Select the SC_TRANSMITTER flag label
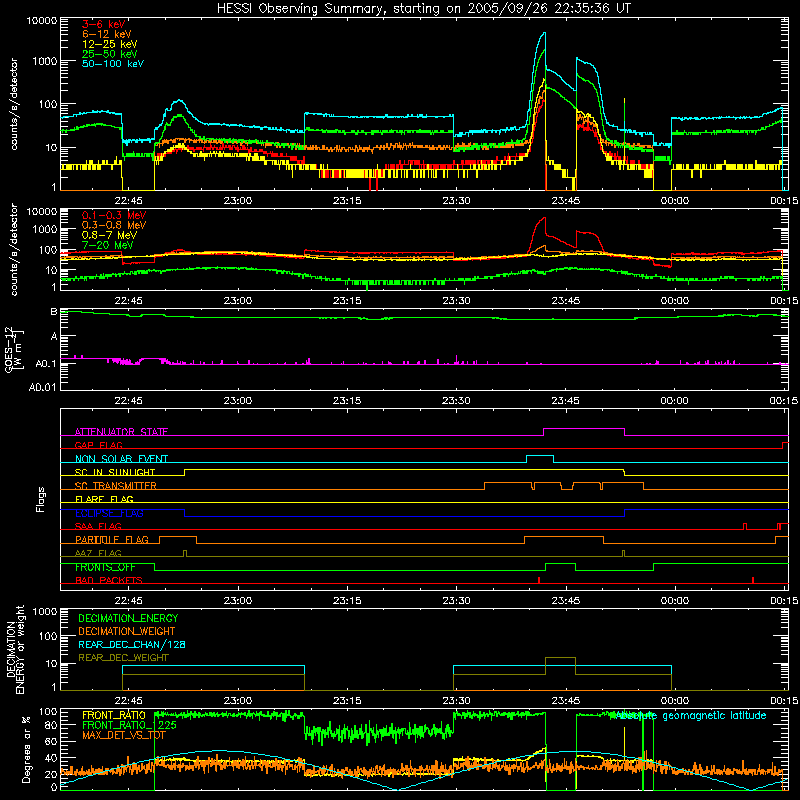The height and width of the screenshot is (800, 800). point(116,486)
